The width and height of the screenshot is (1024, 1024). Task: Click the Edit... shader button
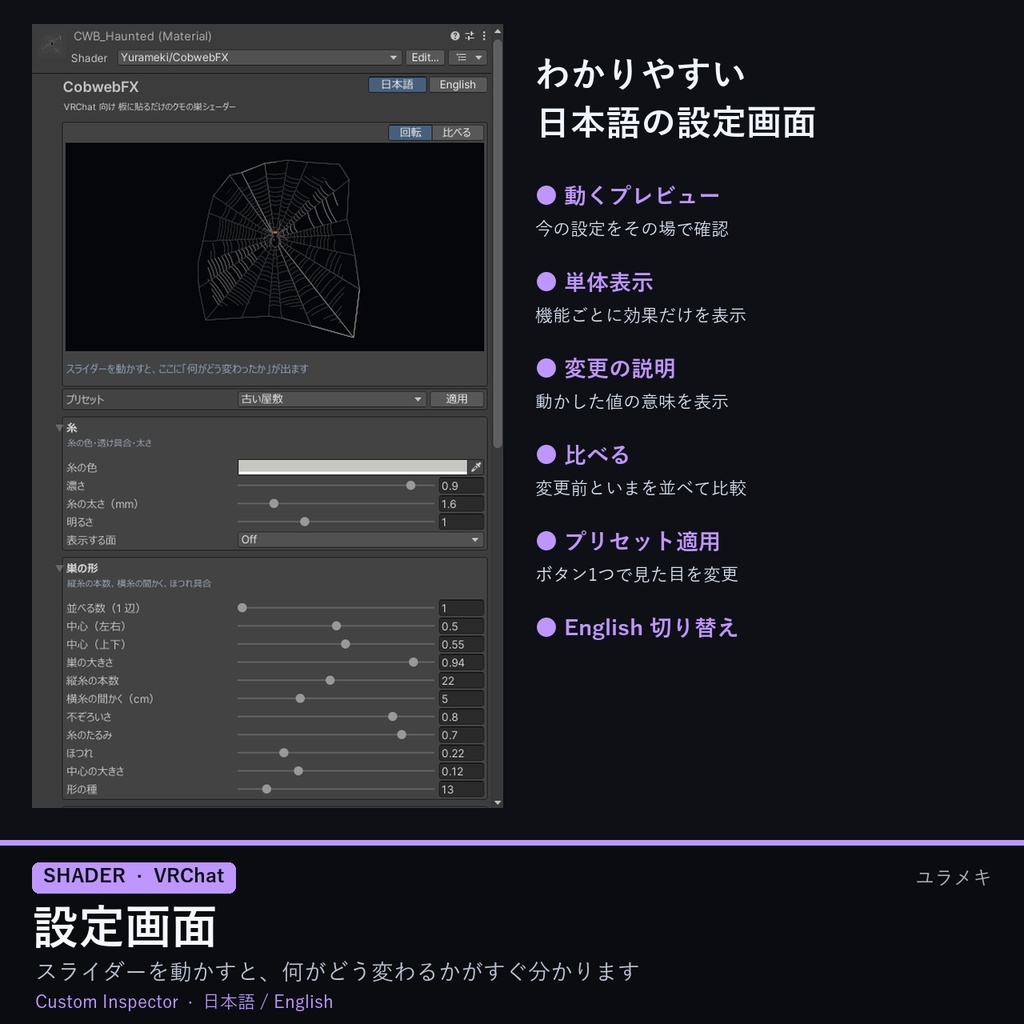(x=424, y=57)
